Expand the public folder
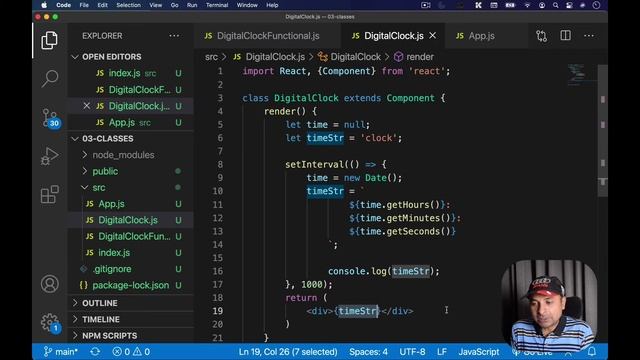The image size is (640, 360). 105,171
